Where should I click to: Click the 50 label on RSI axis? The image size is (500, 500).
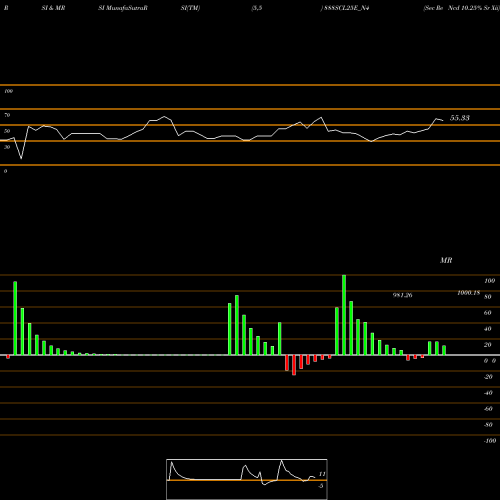(x=7, y=131)
